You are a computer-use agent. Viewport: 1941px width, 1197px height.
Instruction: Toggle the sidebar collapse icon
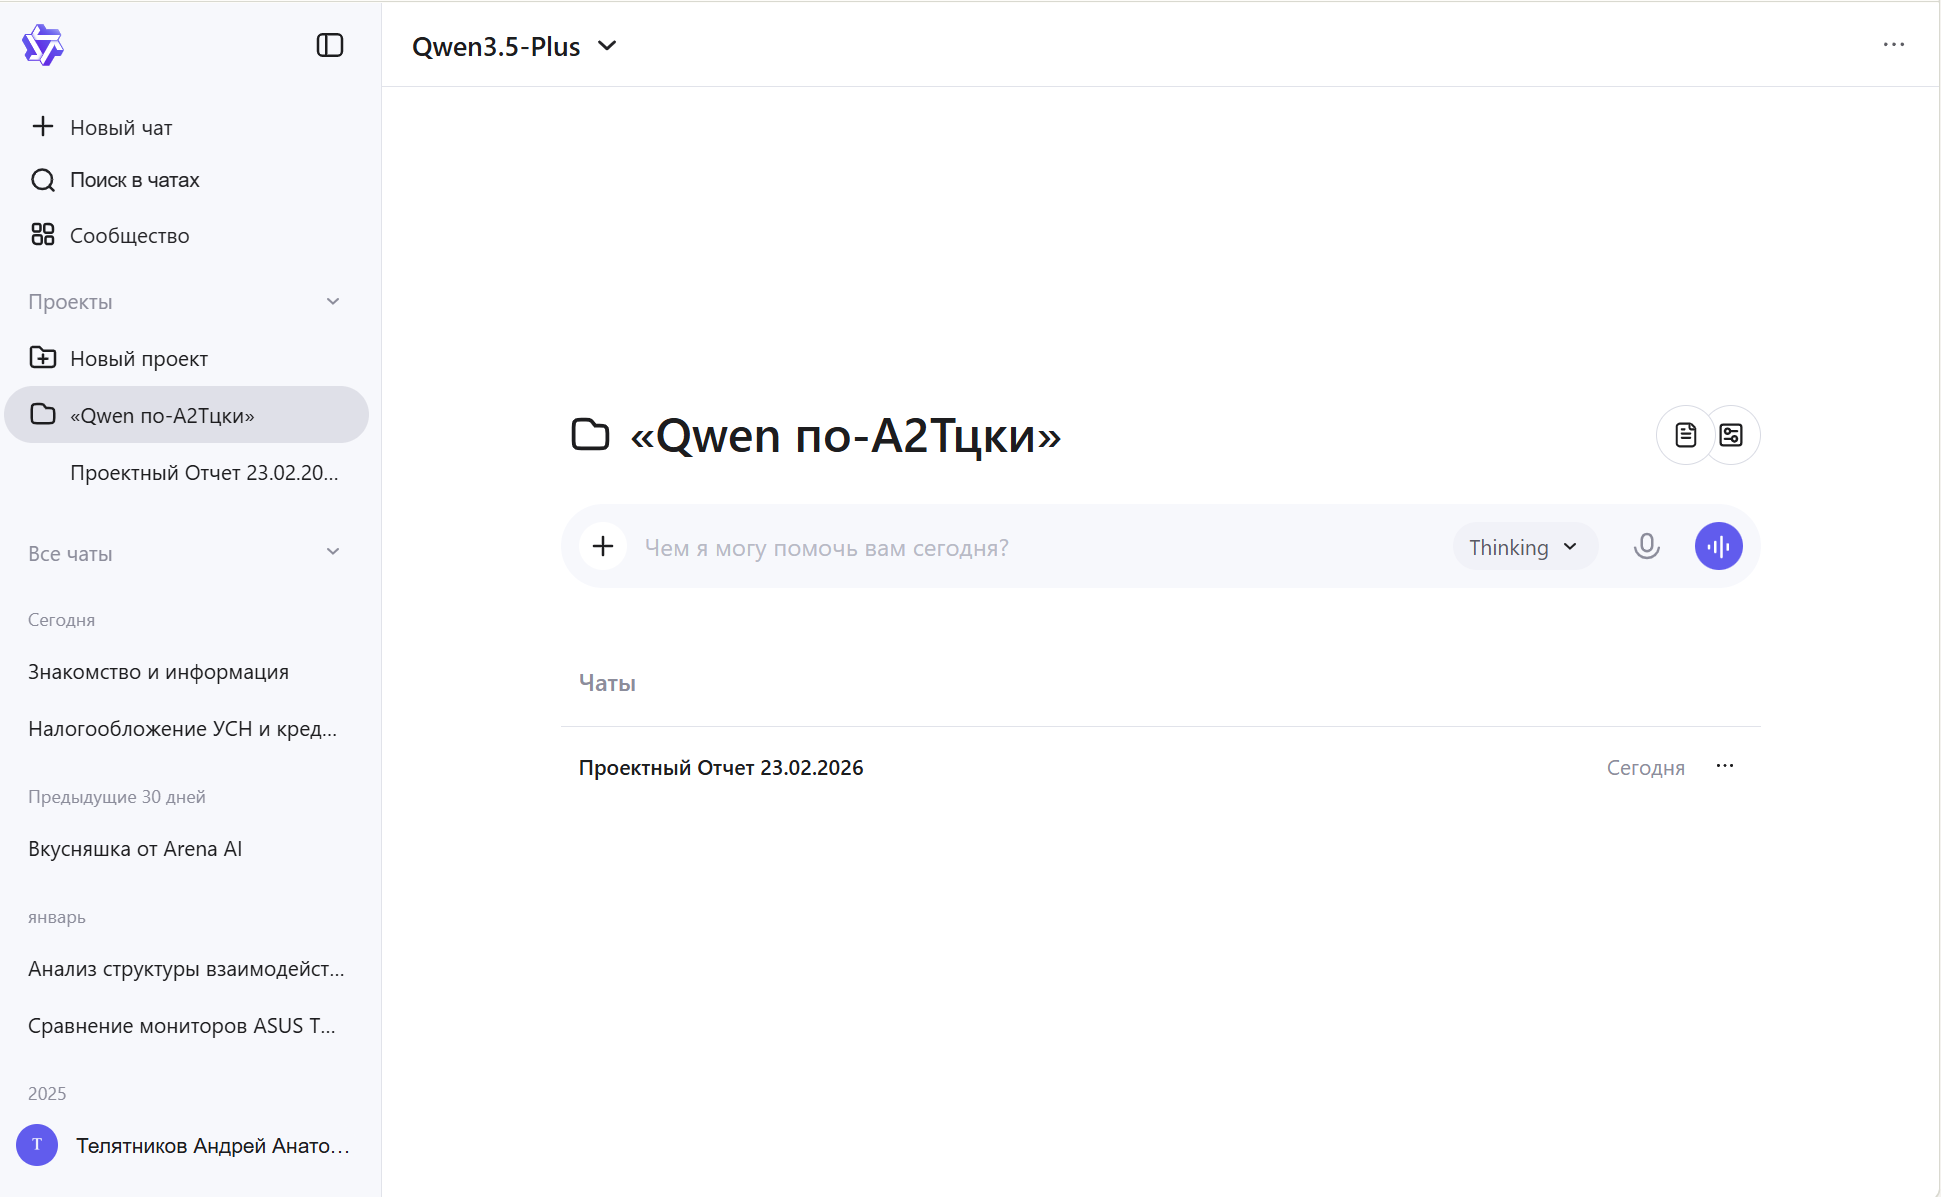coord(330,45)
